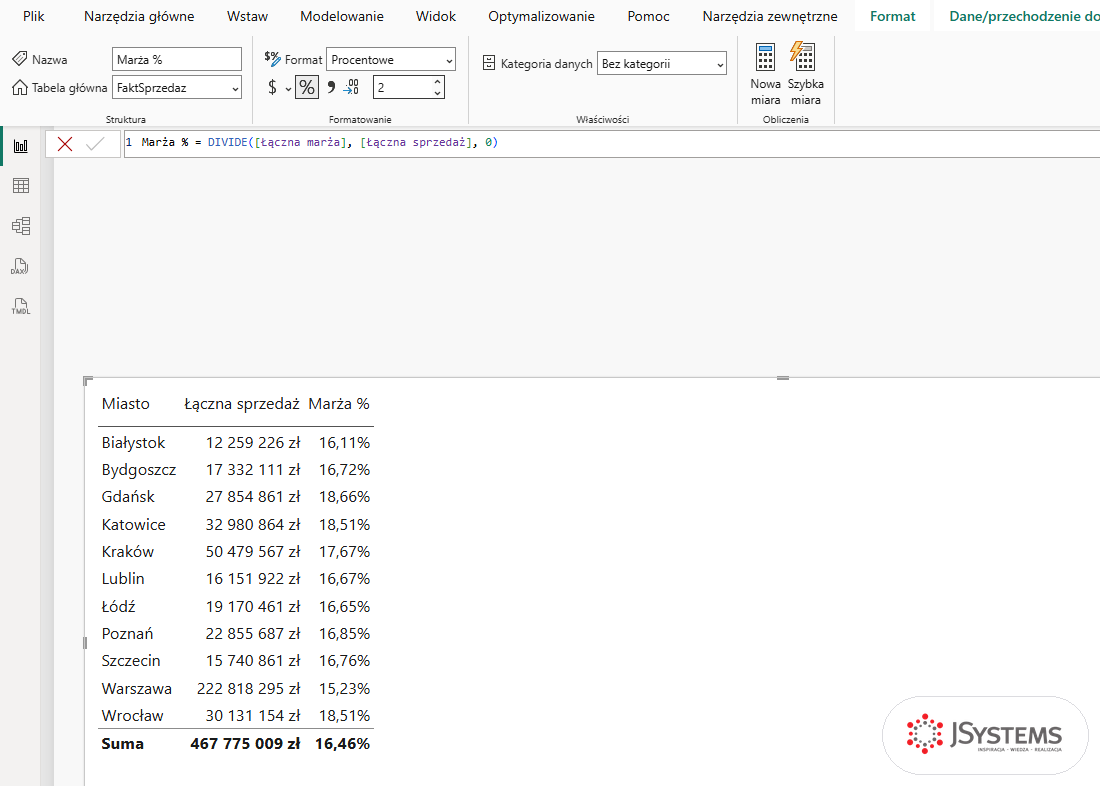Open Report view in left sidebar

(x=21, y=146)
